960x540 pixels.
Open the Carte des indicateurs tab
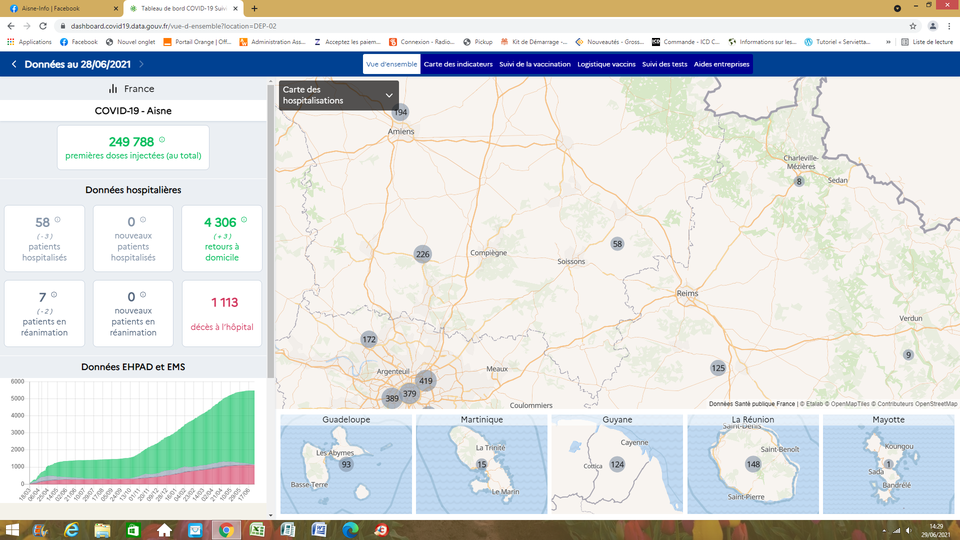click(x=458, y=64)
